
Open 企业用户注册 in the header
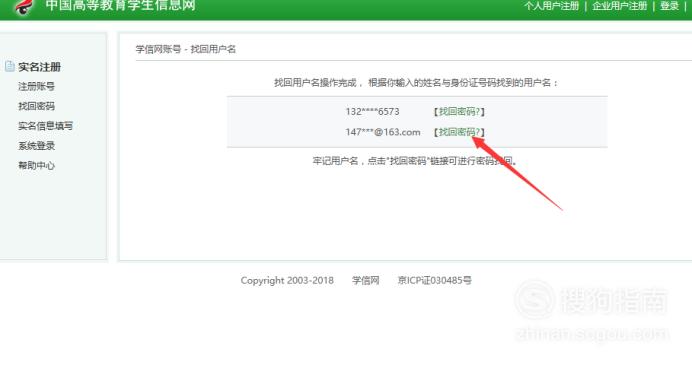pos(620,6)
